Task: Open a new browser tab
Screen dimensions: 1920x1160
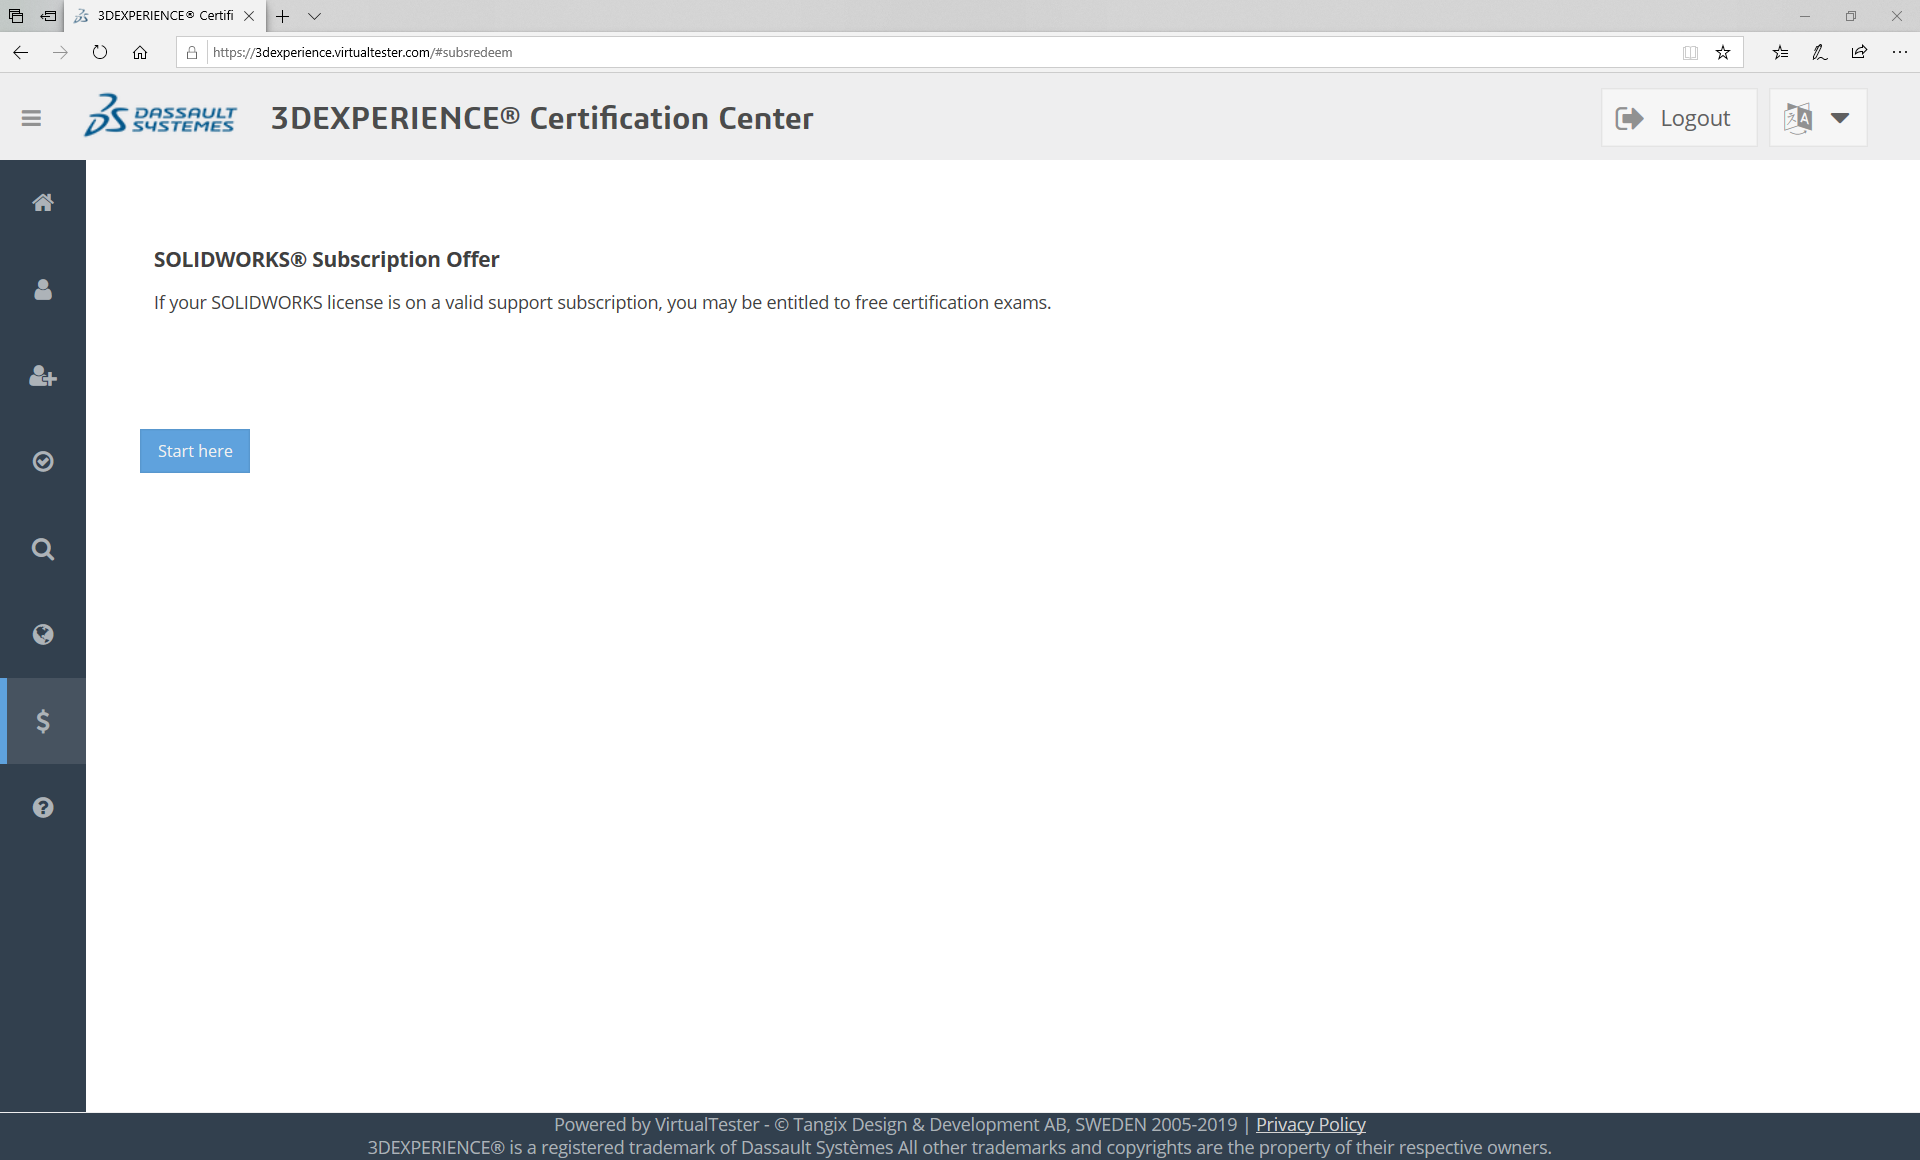Action: click(283, 16)
